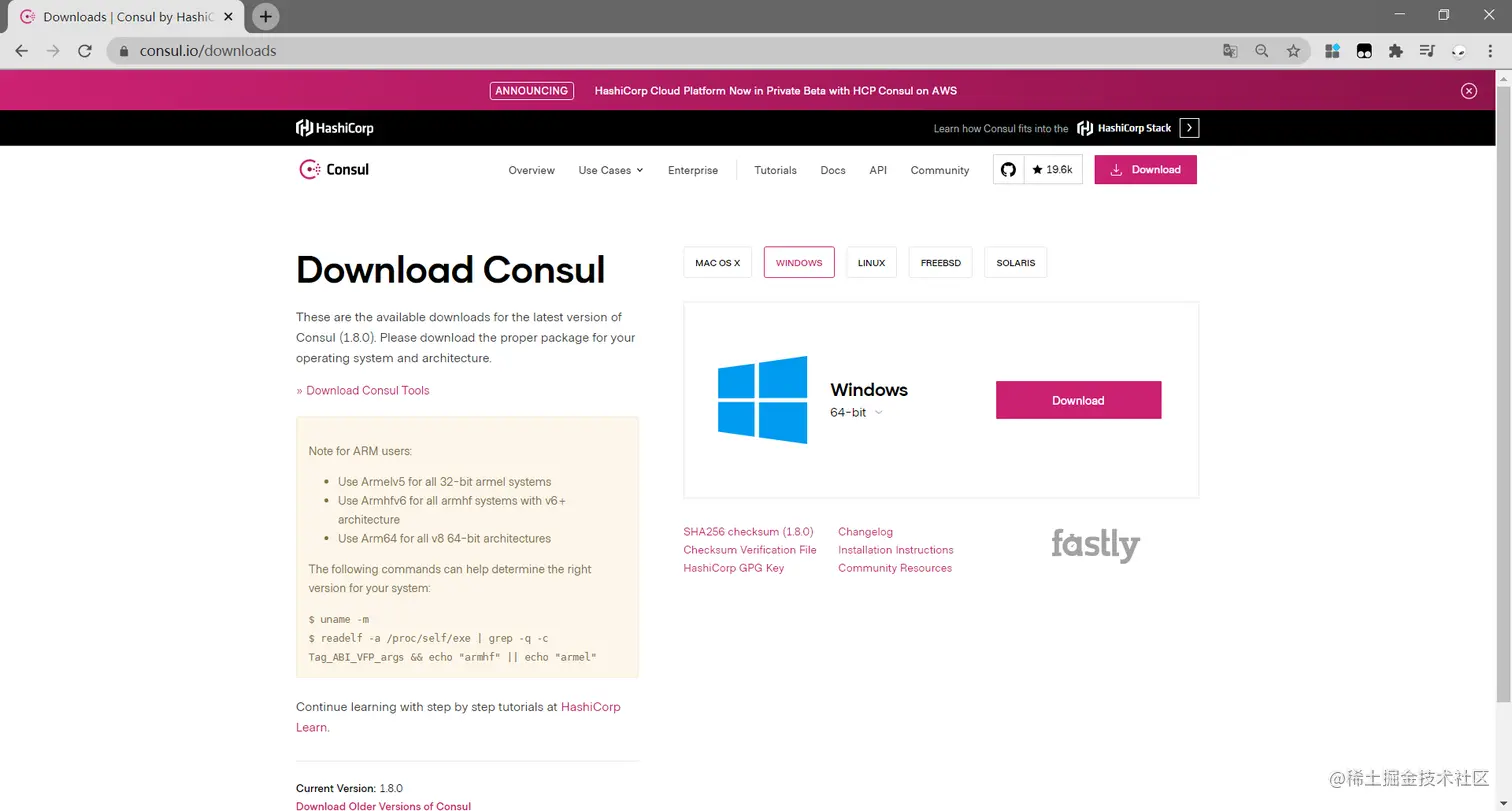Go to the Tutorials nav item

click(775, 171)
